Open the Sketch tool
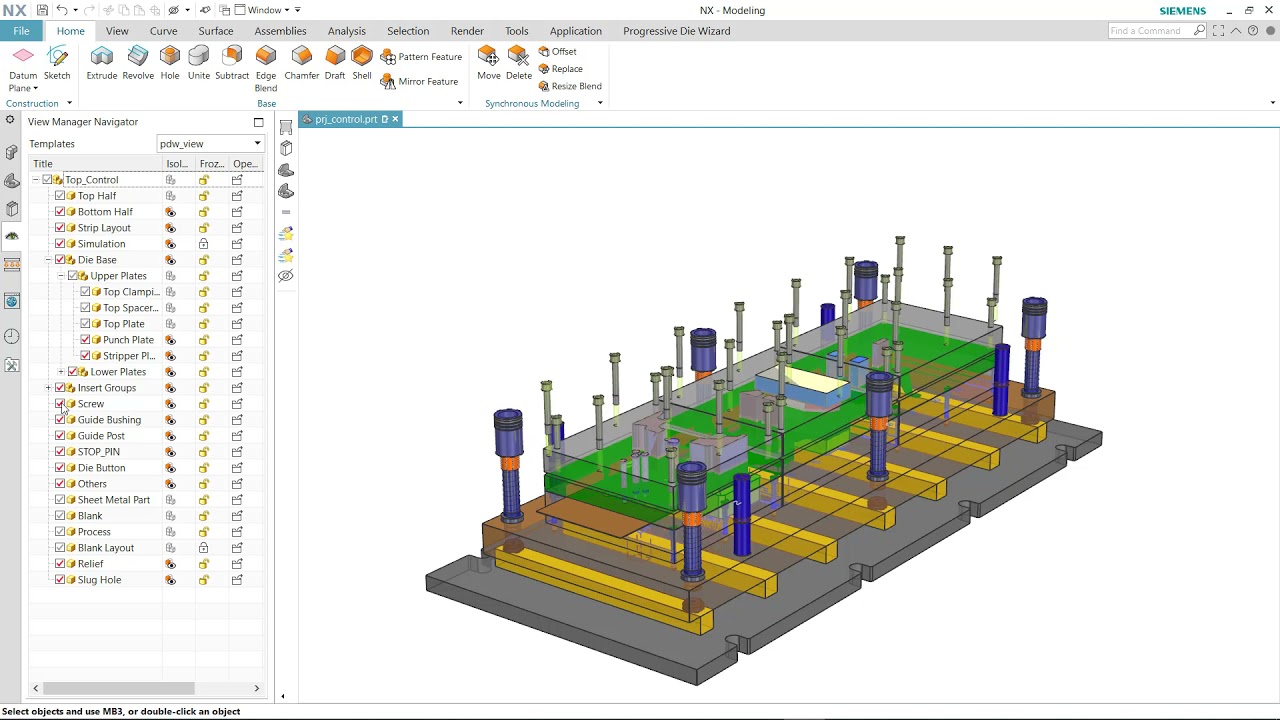The height and width of the screenshot is (720, 1280). tap(57, 63)
